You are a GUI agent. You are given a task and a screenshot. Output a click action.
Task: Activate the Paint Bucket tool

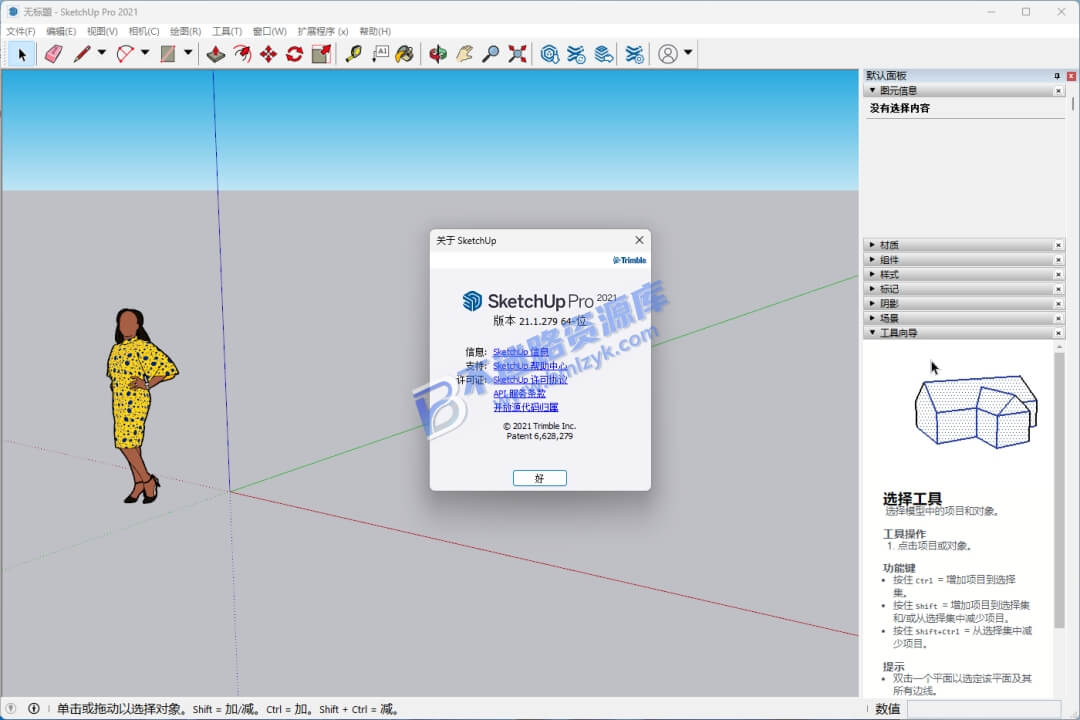point(405,54)
